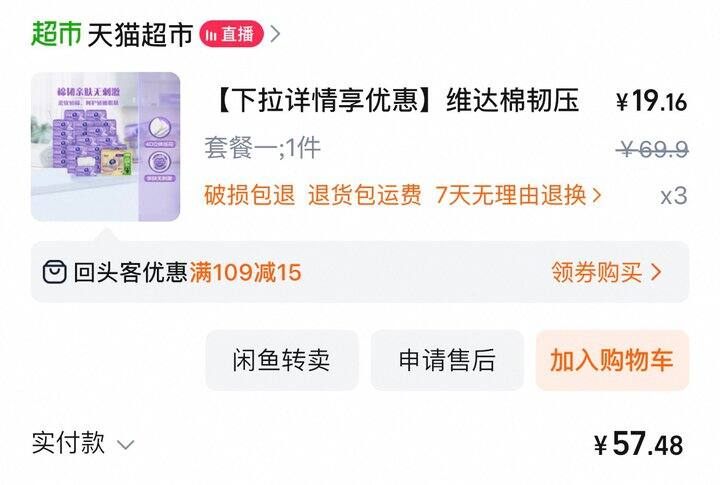Click the shopping bag icon beside 回头客优惠
Image resolution: width=720 pixels, height=485 pixels.
click(55, 272)
